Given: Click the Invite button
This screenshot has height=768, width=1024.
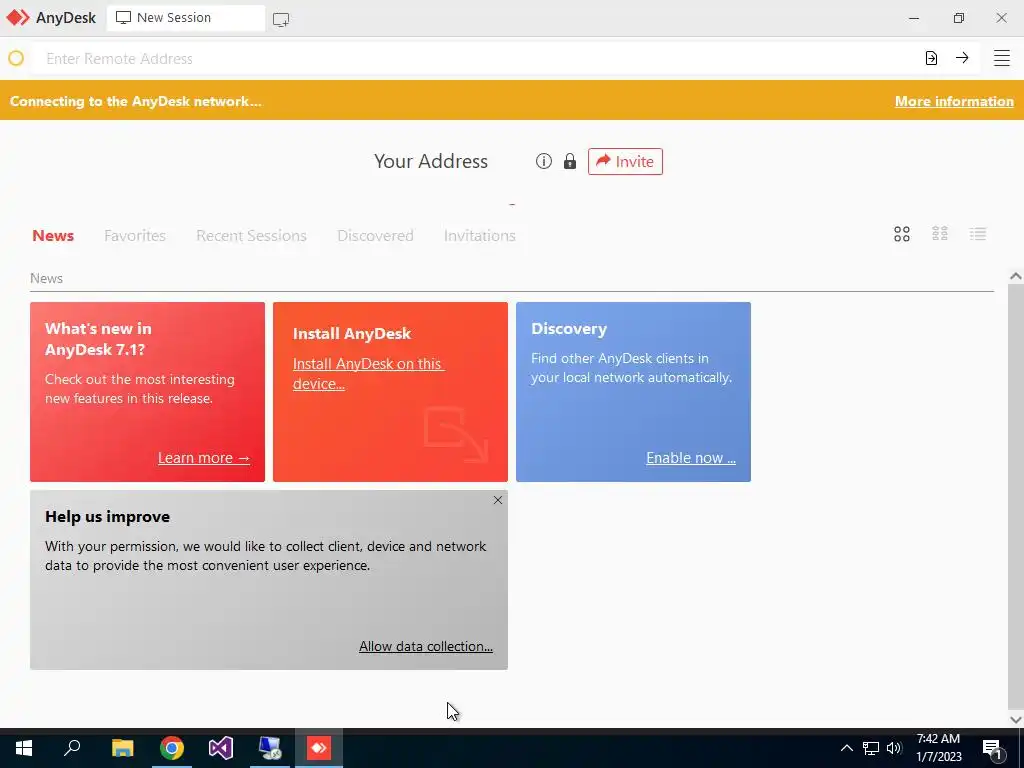Looking at the screenshot, I should pos(625,161).
